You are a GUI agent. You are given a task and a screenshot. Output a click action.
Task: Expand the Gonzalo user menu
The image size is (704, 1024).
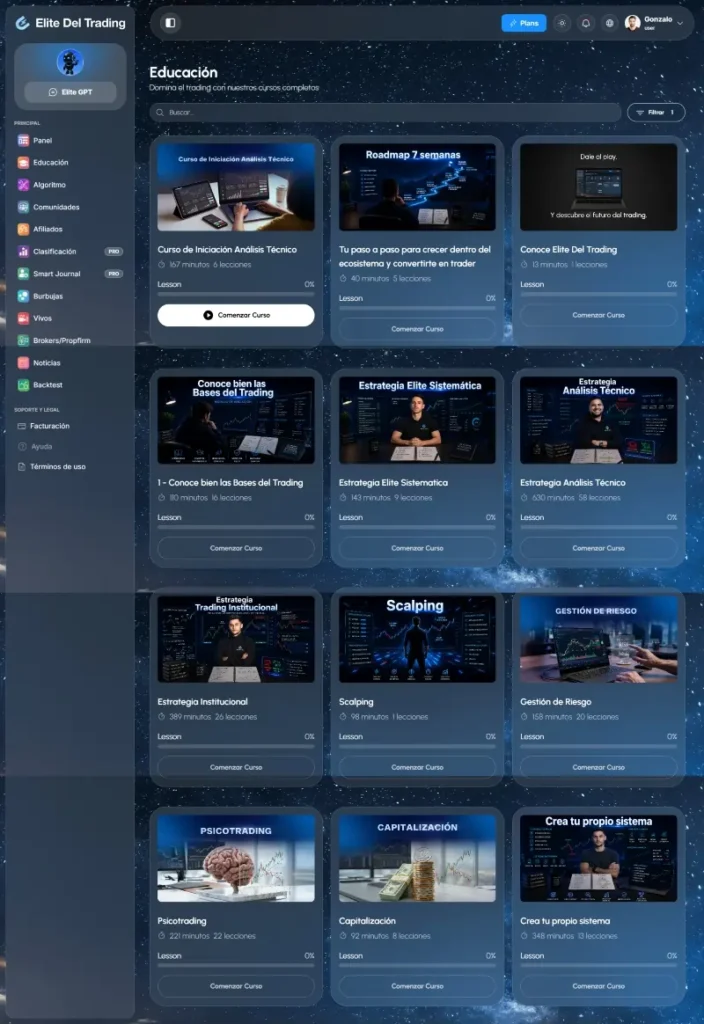(654, 23)
